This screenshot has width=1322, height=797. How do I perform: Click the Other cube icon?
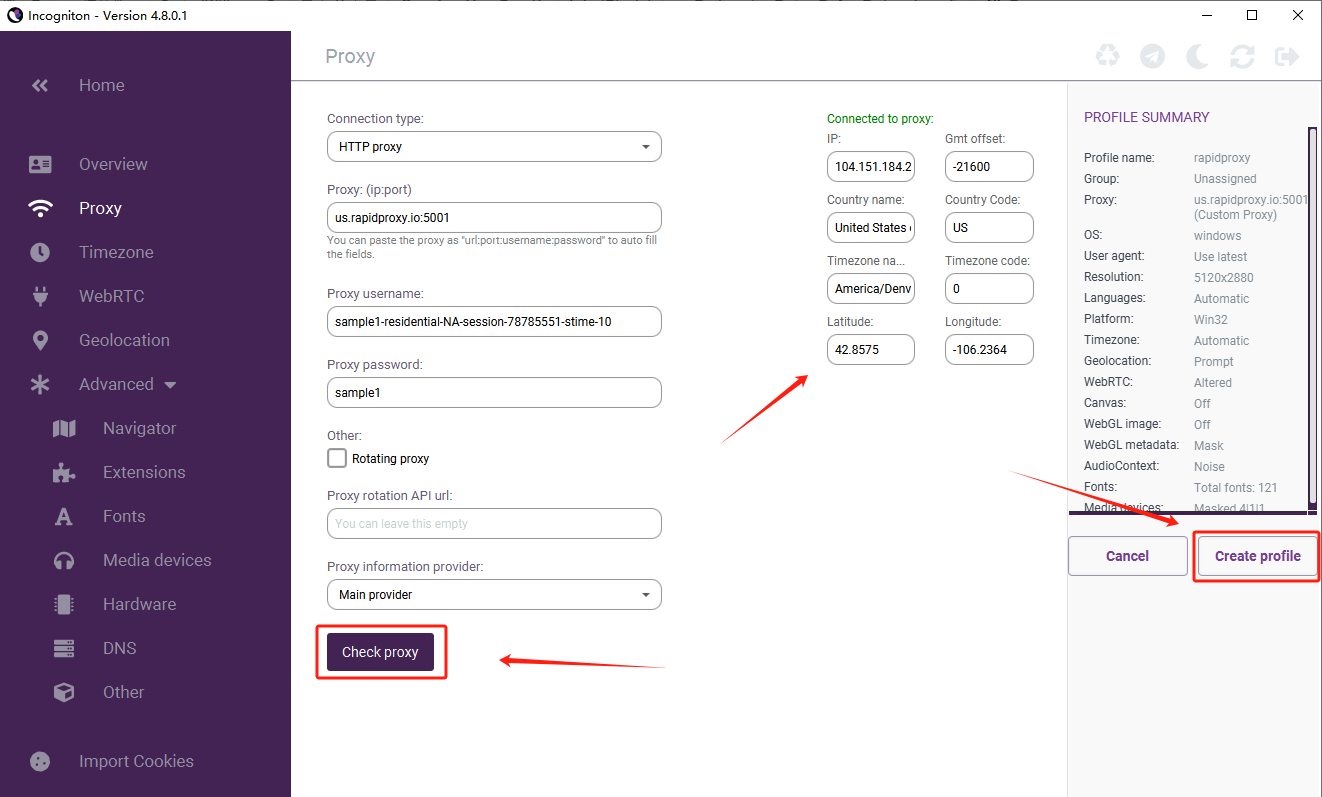tap(64, 692)
